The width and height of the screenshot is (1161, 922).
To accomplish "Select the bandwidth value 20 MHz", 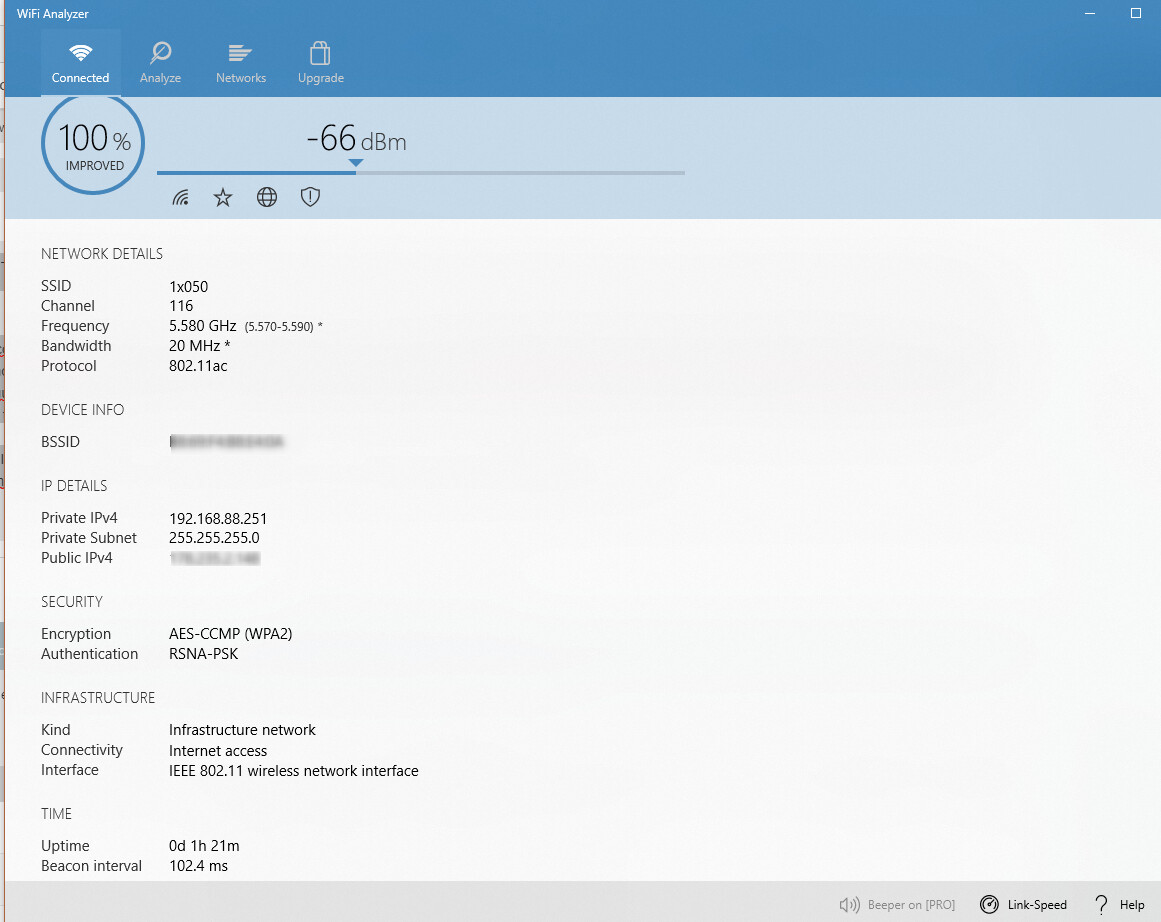I will click(x=195, y=346).
